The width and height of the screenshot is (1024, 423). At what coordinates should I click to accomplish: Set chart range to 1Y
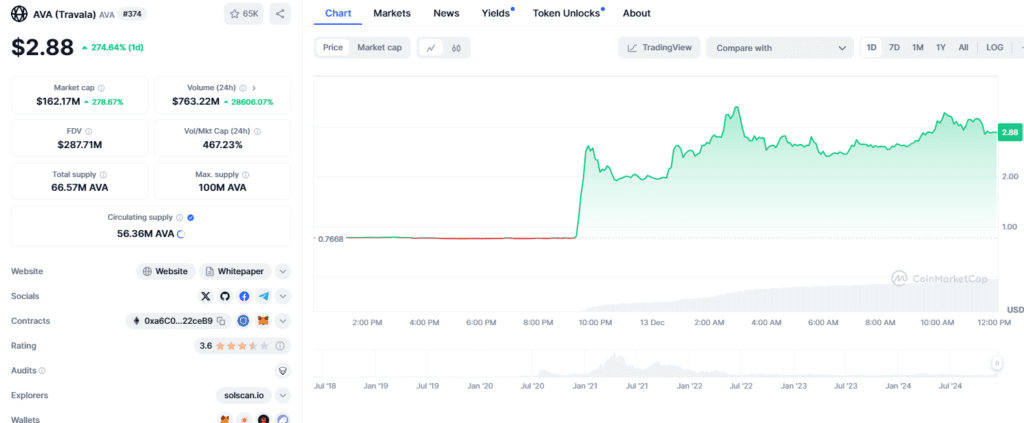(x=940, y=48)
